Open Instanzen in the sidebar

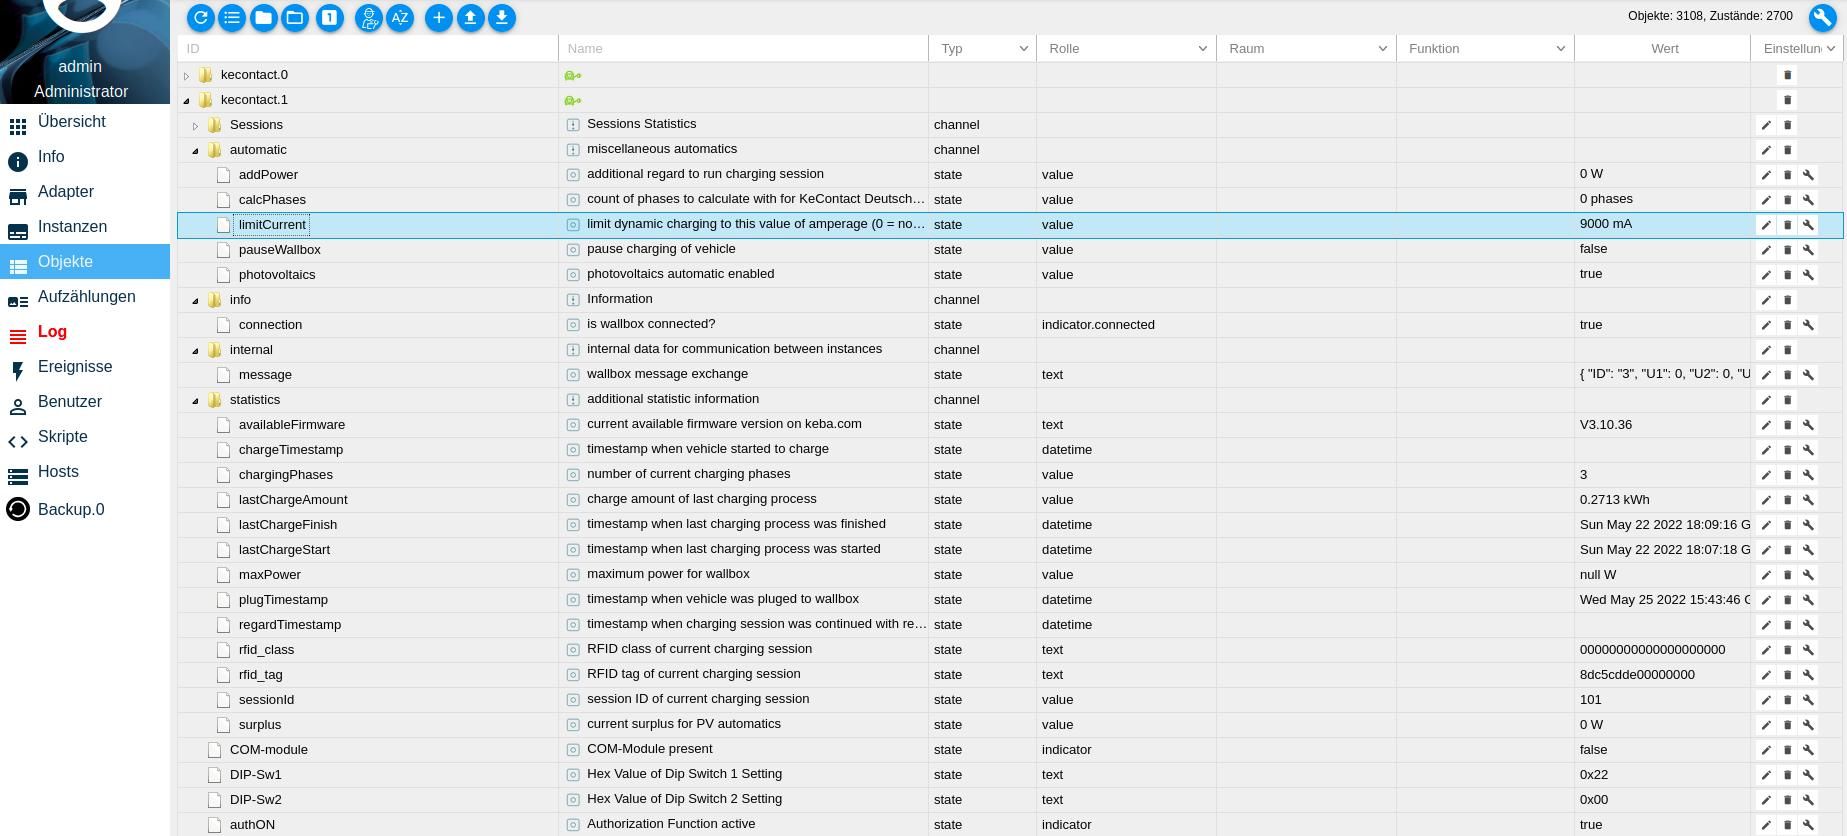(85, 227)
